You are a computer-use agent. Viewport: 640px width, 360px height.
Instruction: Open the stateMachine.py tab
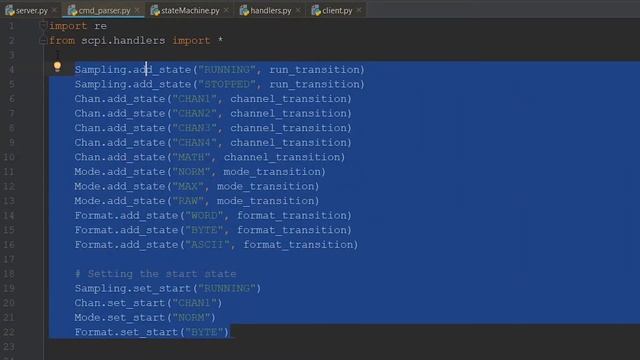pyautogui.click(x=190, y=11)
